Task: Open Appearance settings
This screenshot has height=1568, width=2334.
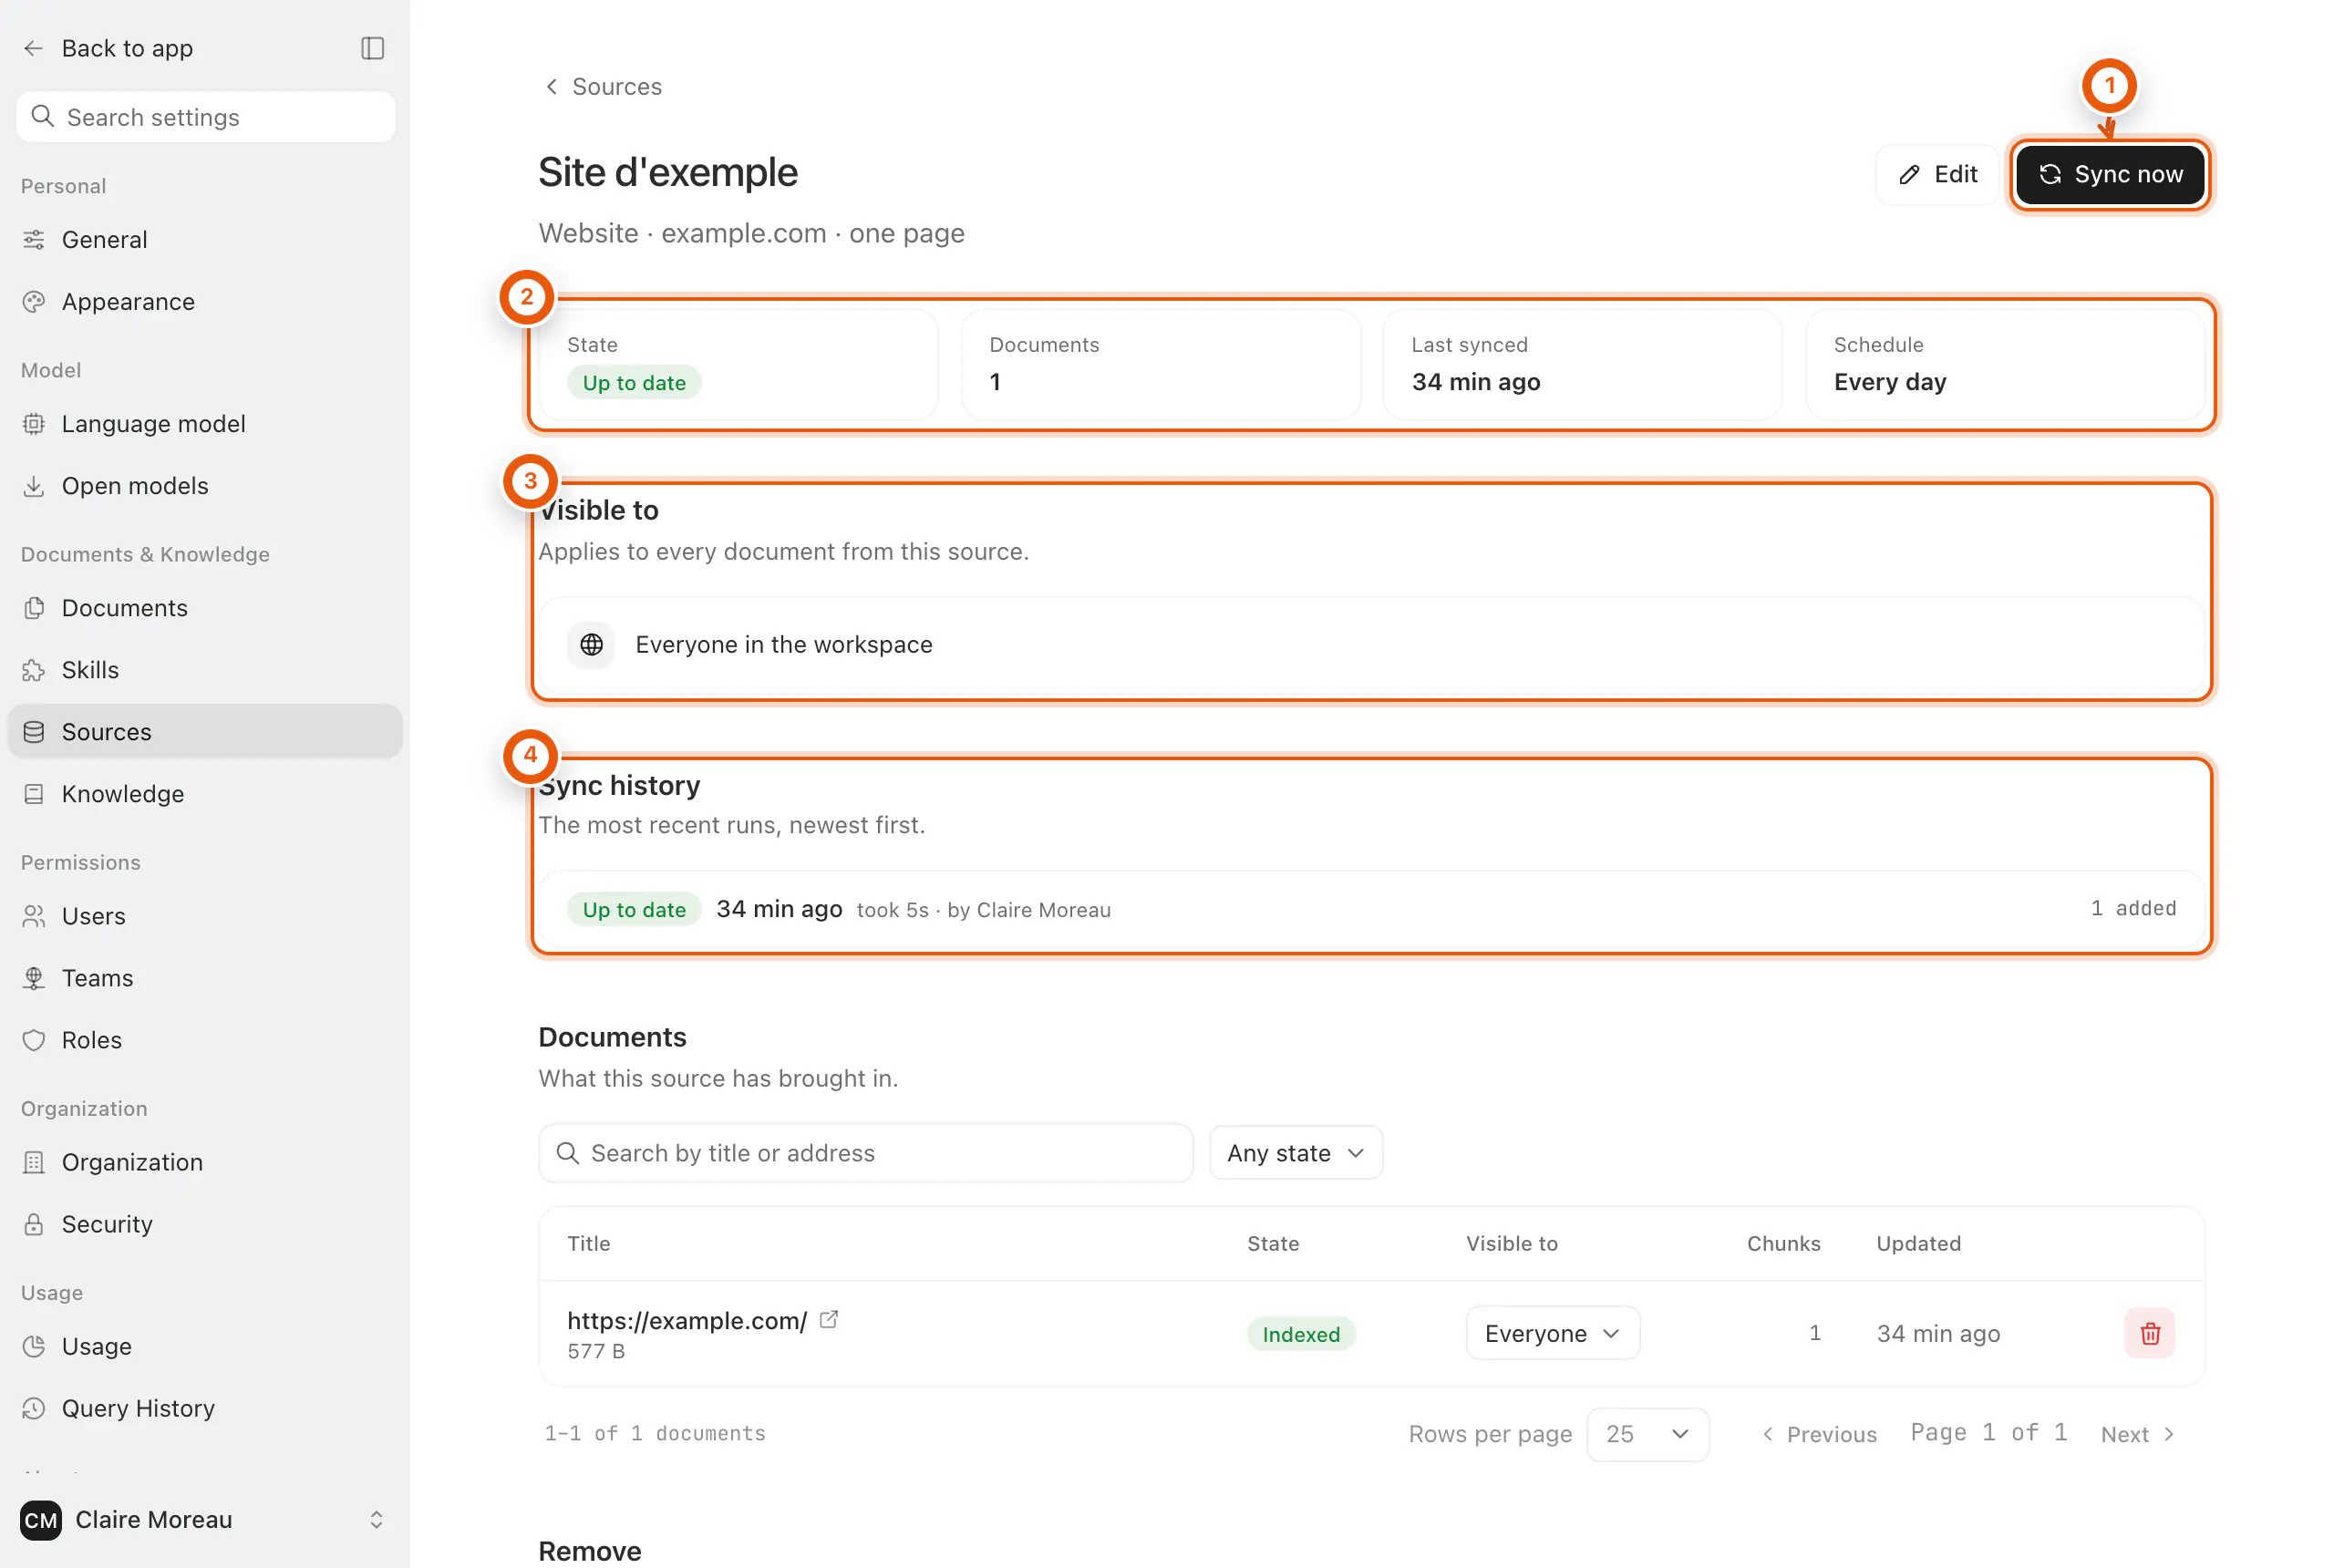Action: coord(205,302)
